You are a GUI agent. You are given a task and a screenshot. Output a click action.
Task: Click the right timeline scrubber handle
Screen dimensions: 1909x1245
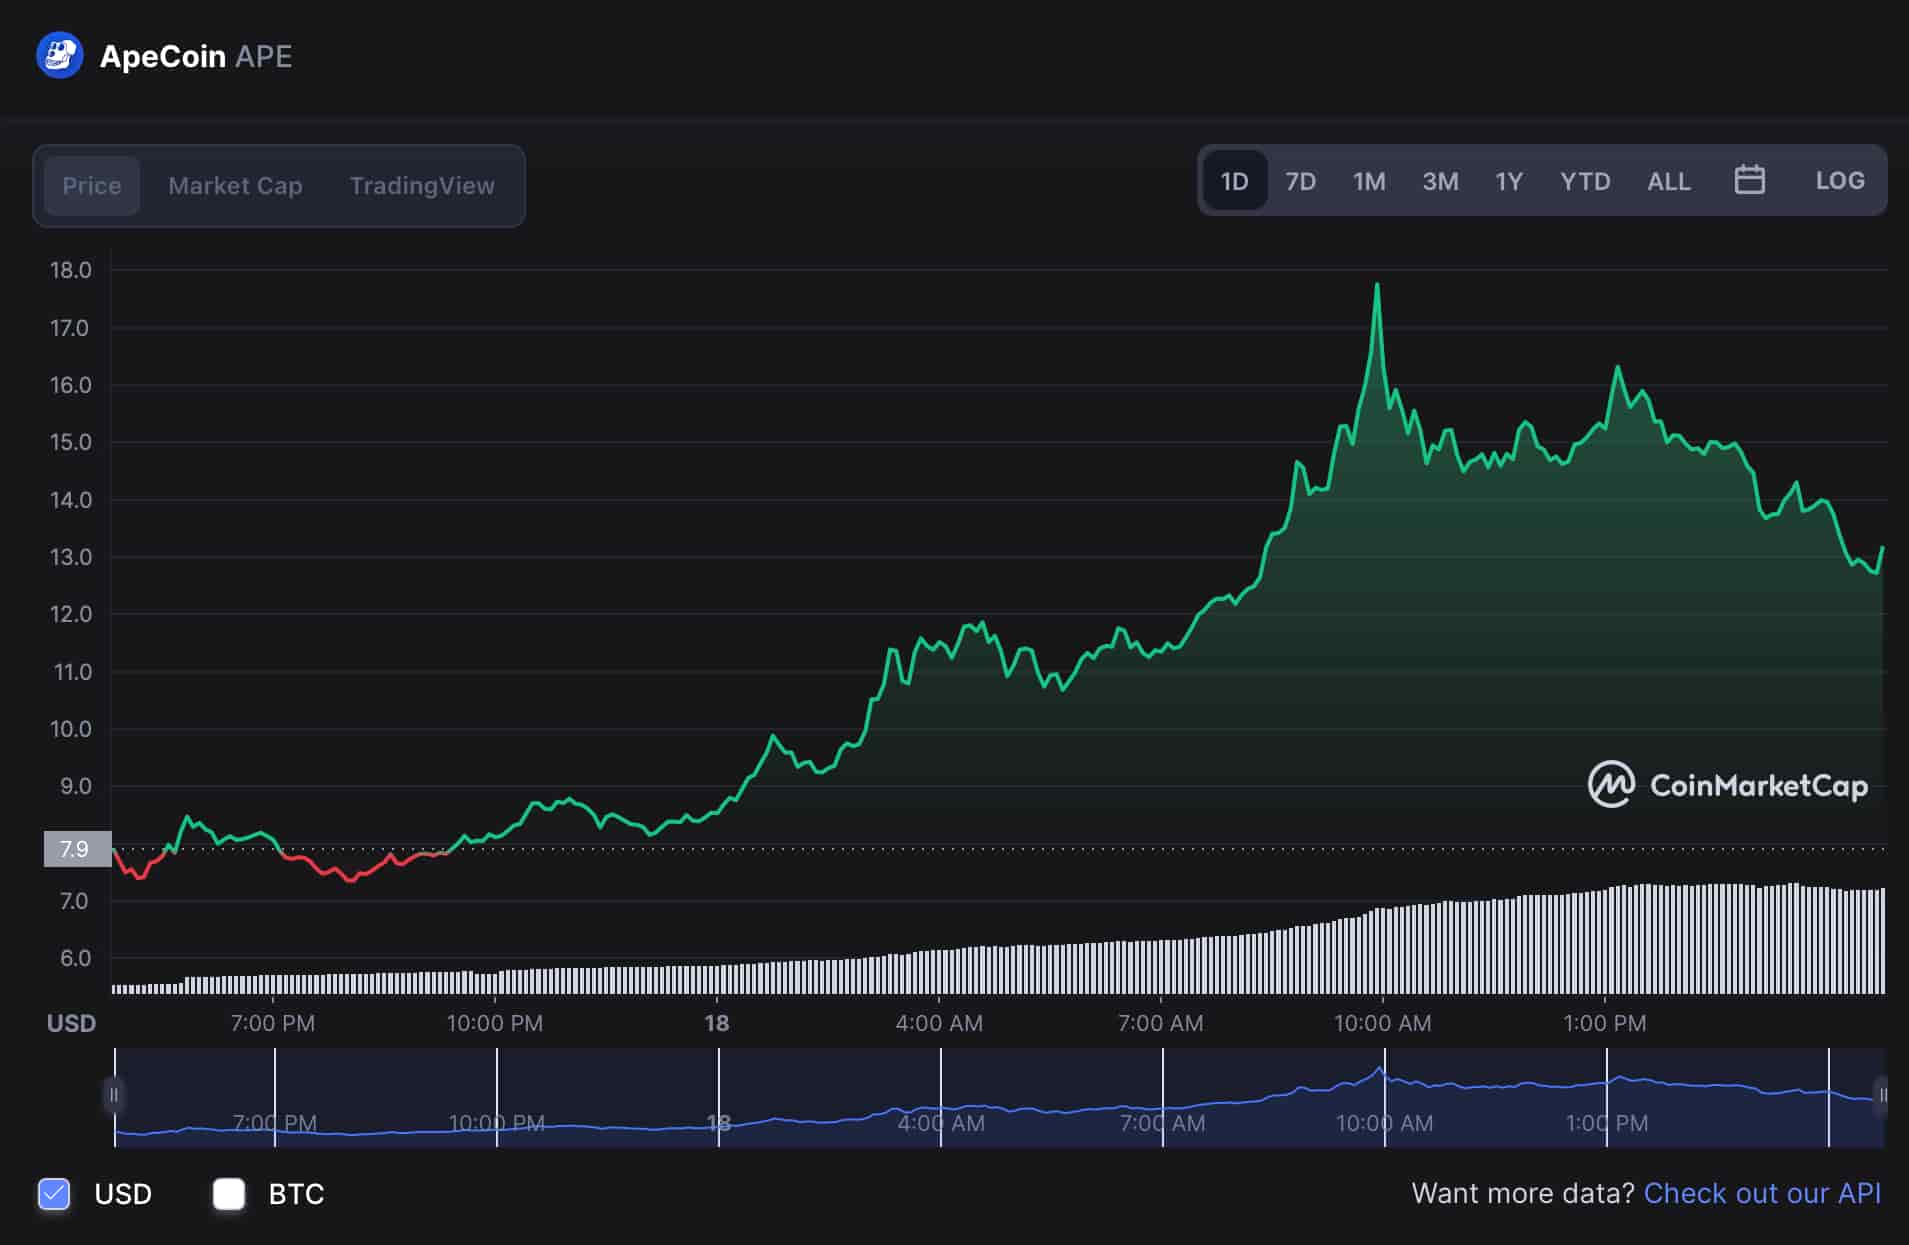click(1884, 1096)
